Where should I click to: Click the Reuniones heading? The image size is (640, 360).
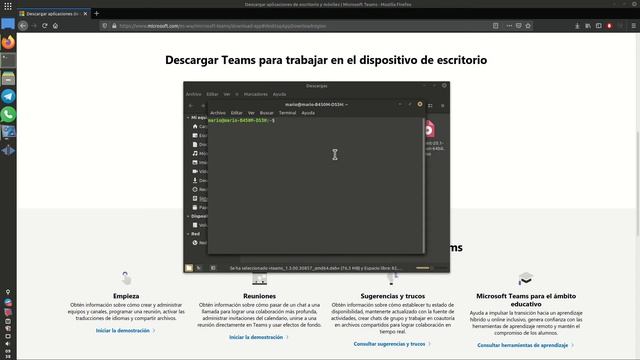tap(259, 296)
